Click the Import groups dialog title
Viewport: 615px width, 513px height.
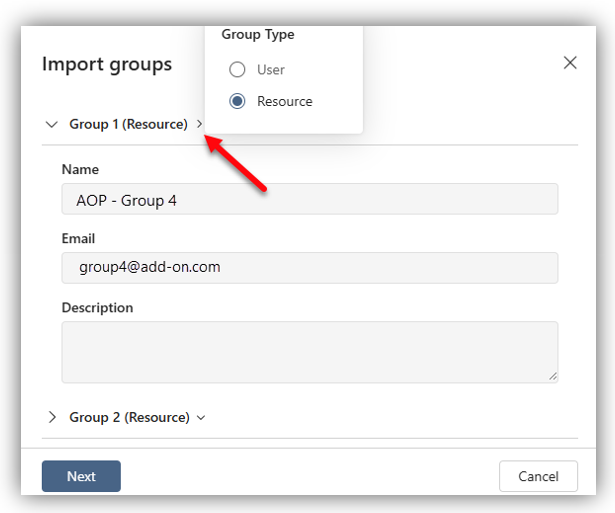[x=107, y=64]
